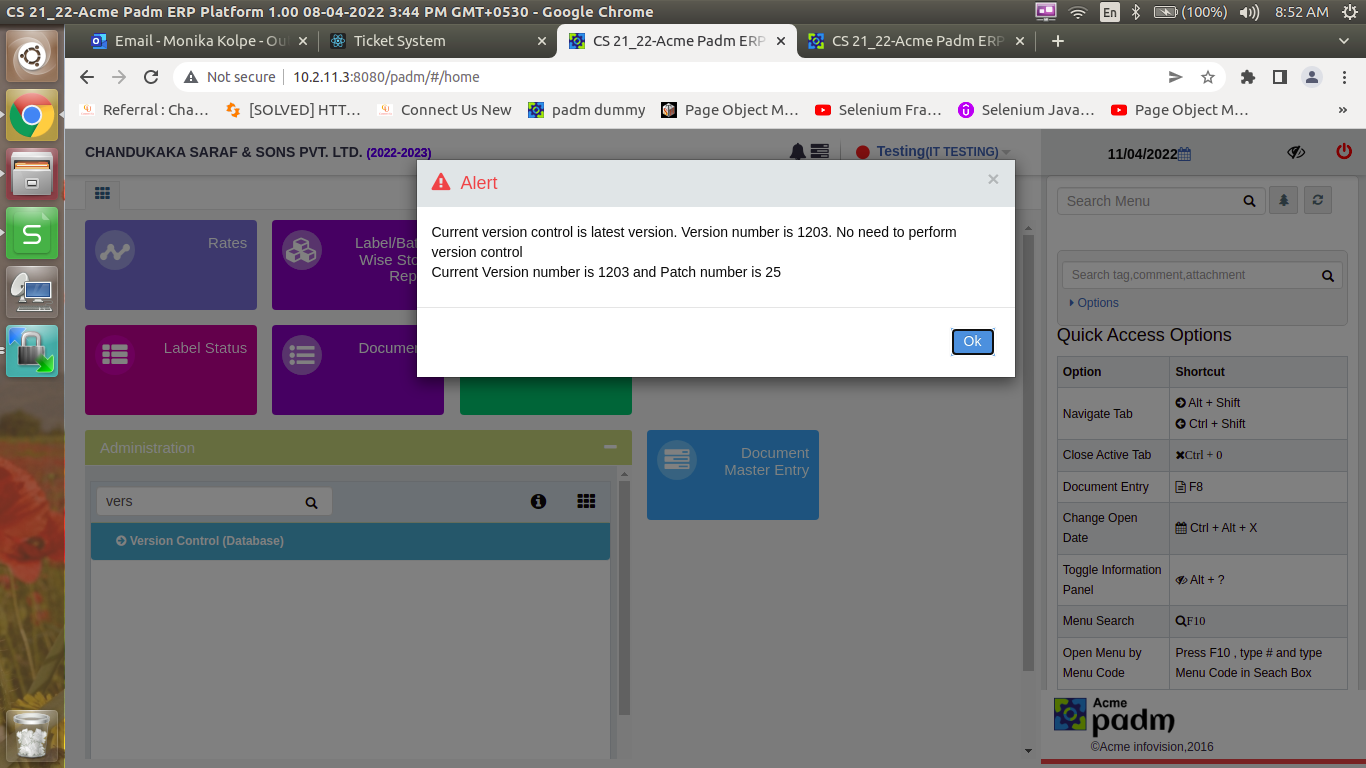Open the Files manager dock icon
The height and width of the screenshot is (768, 1366).
pos(32,173)
